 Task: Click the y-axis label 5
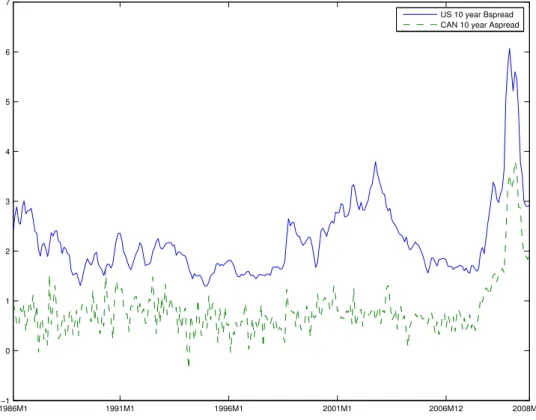click(7, 102)
